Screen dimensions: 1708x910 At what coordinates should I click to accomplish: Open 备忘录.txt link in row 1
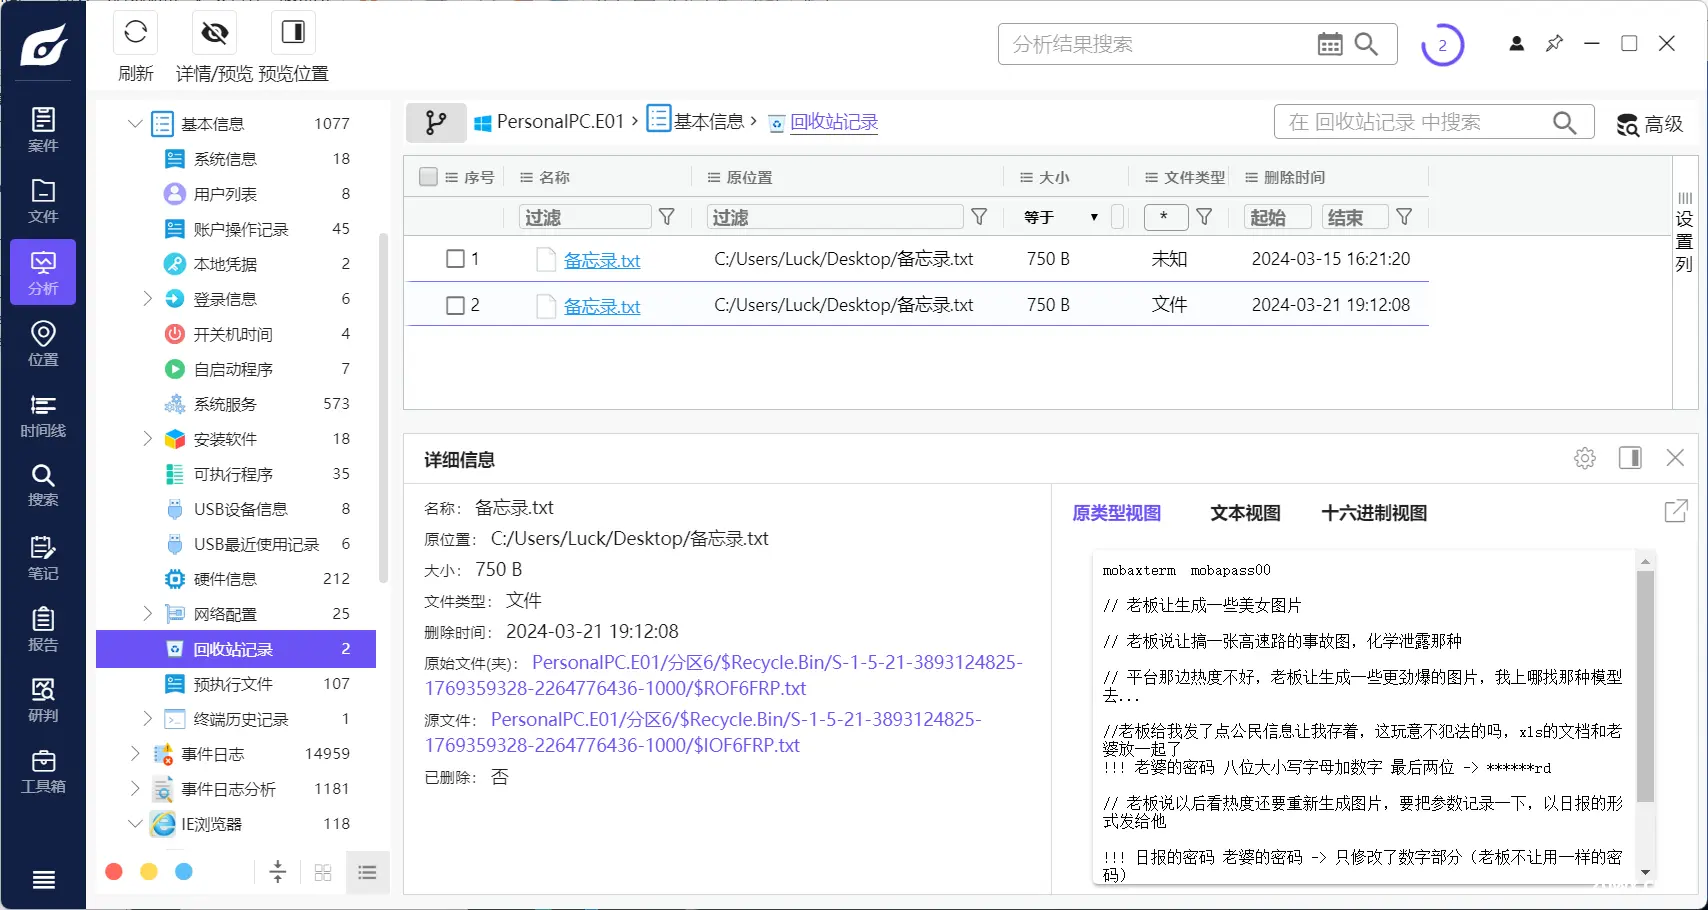tap(602, 260)
